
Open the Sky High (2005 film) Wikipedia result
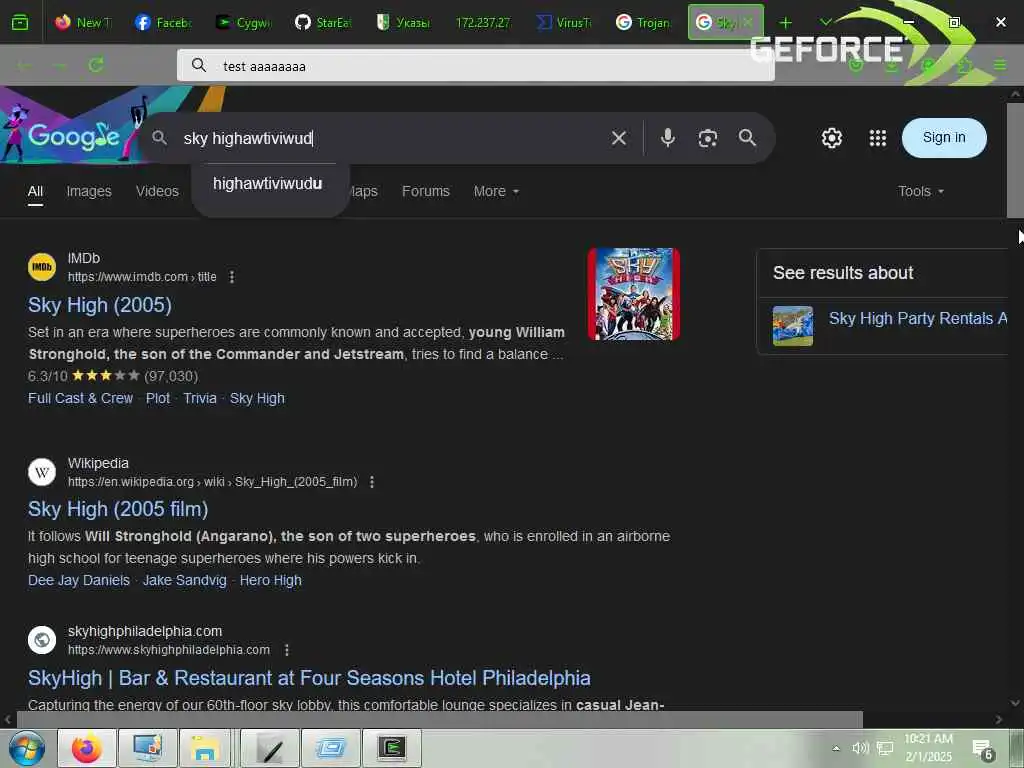118,509
